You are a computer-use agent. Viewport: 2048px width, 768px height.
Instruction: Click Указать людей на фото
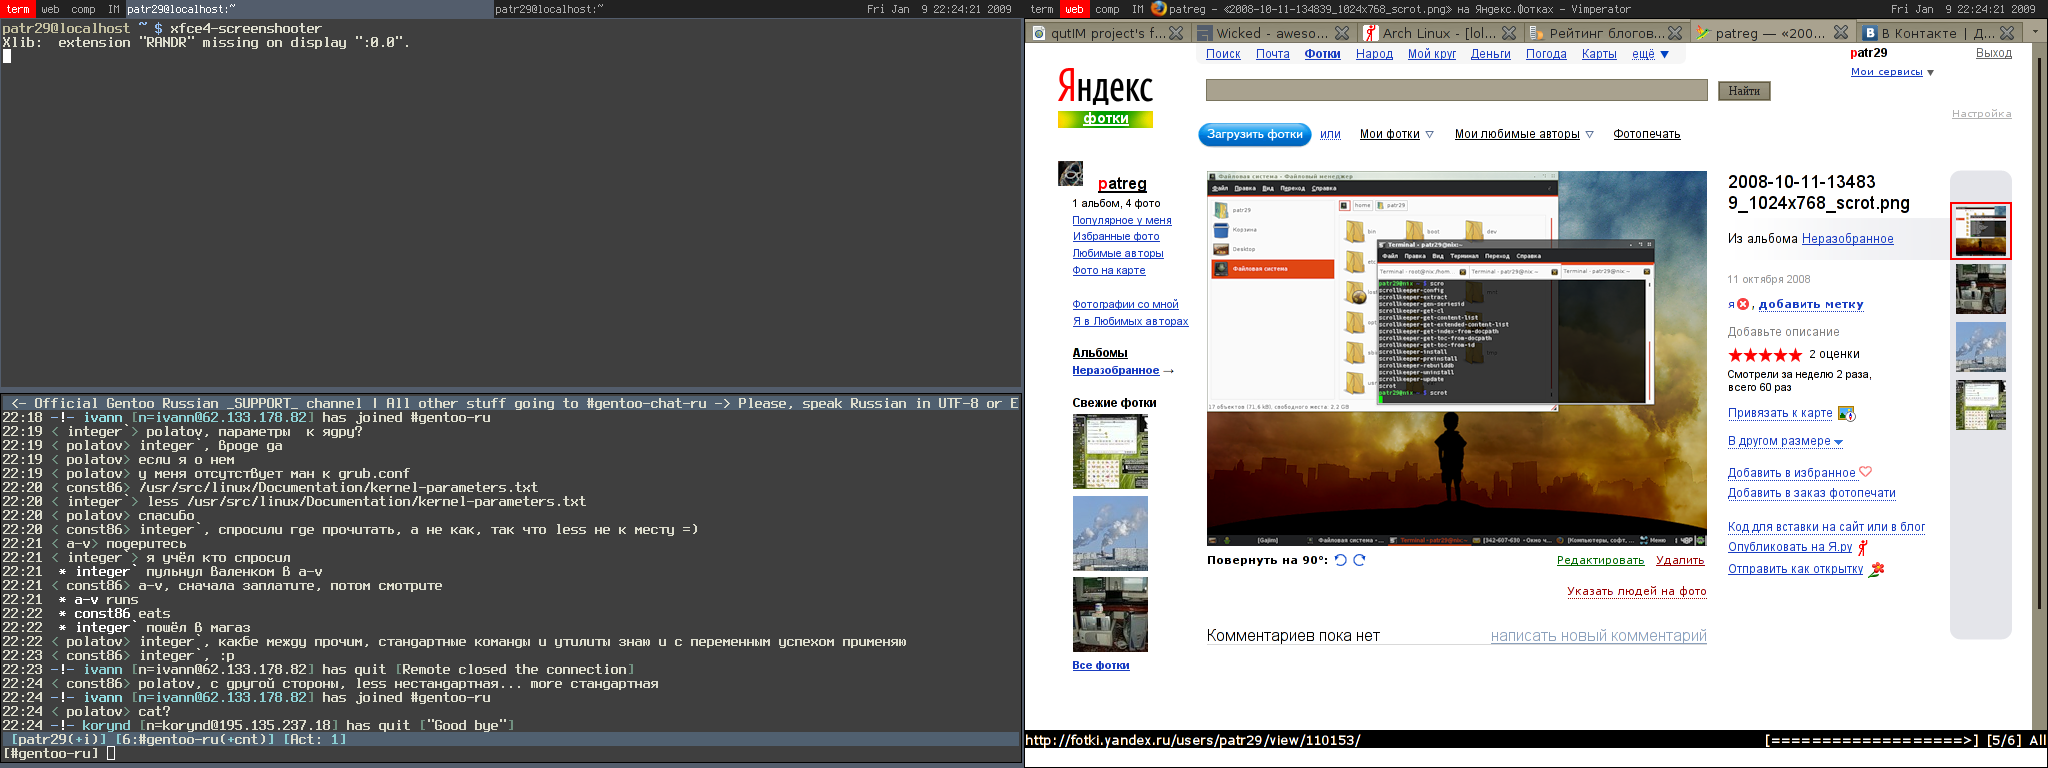[x=1636, y=591]
